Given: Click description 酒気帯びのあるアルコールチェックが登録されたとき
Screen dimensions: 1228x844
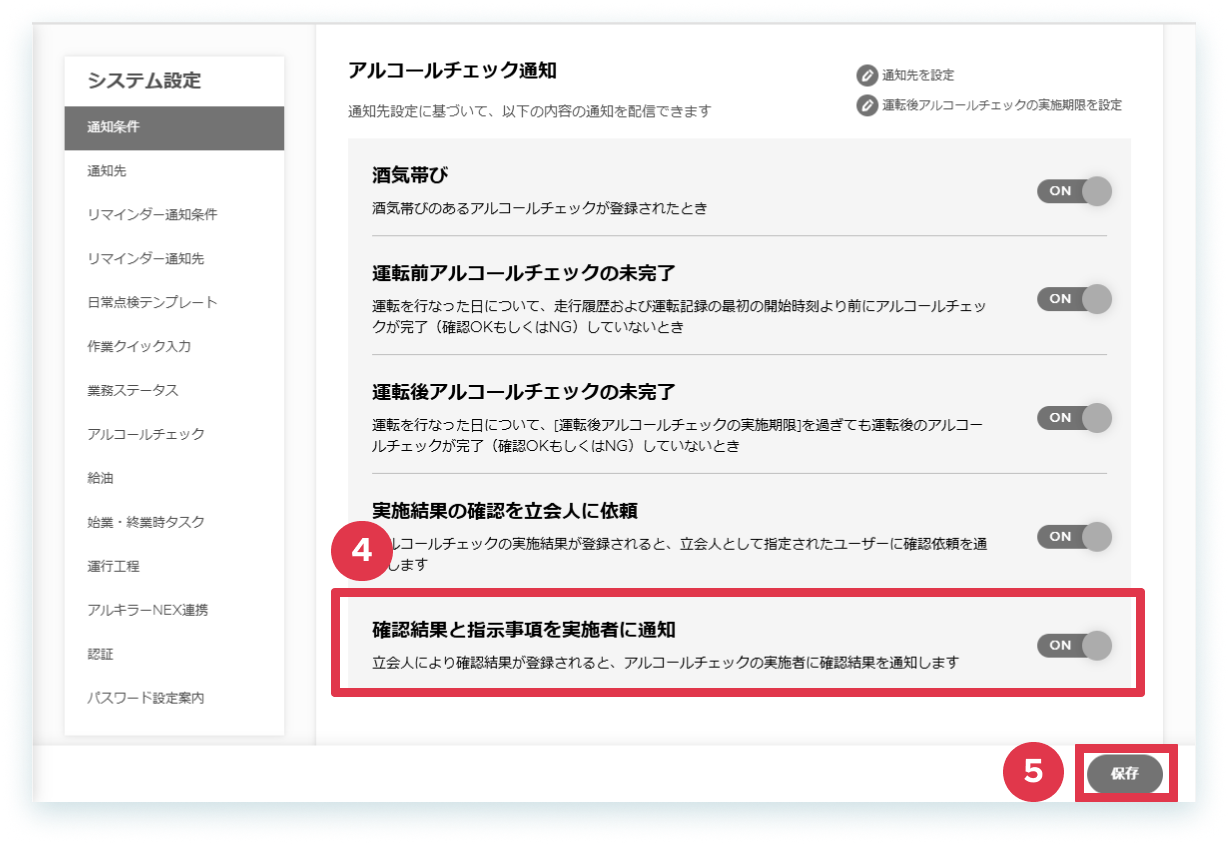Looking at the screenshot, I should pyautogui.click(x=540, y=209).
